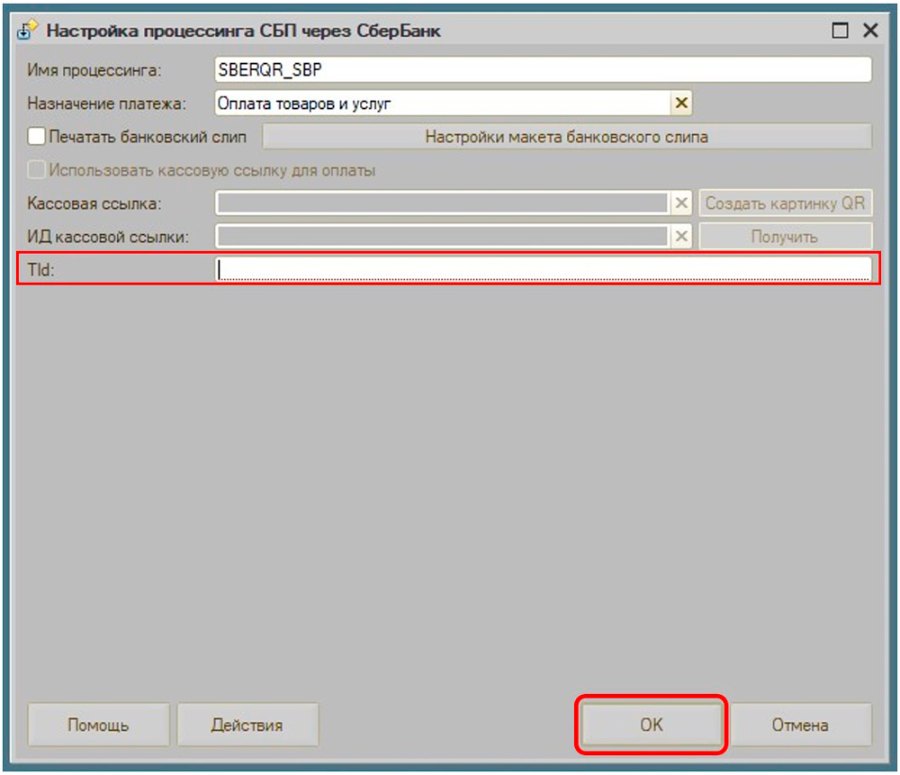Open the Помощь help button
The image size is (900, 775).
coord(98,724)
